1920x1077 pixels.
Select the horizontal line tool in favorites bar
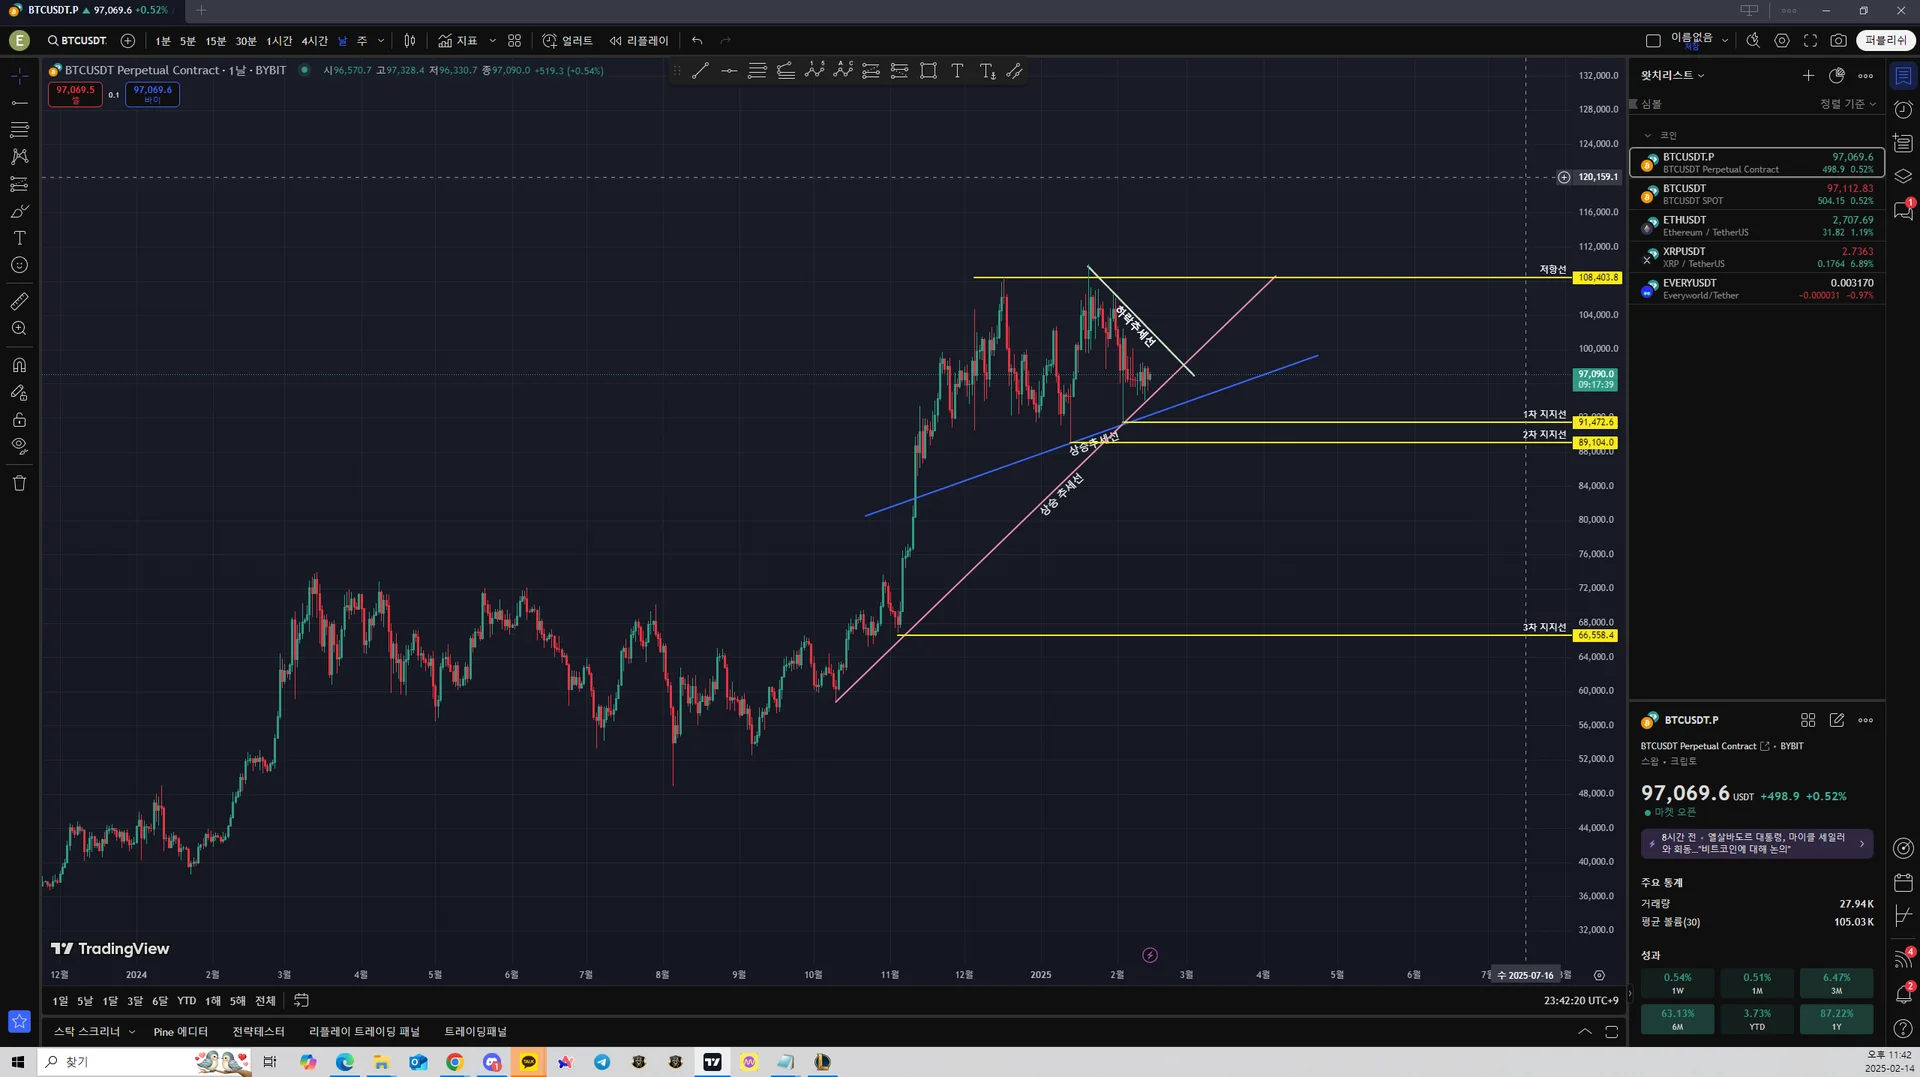pyautogui.click(x=729, y=71)
